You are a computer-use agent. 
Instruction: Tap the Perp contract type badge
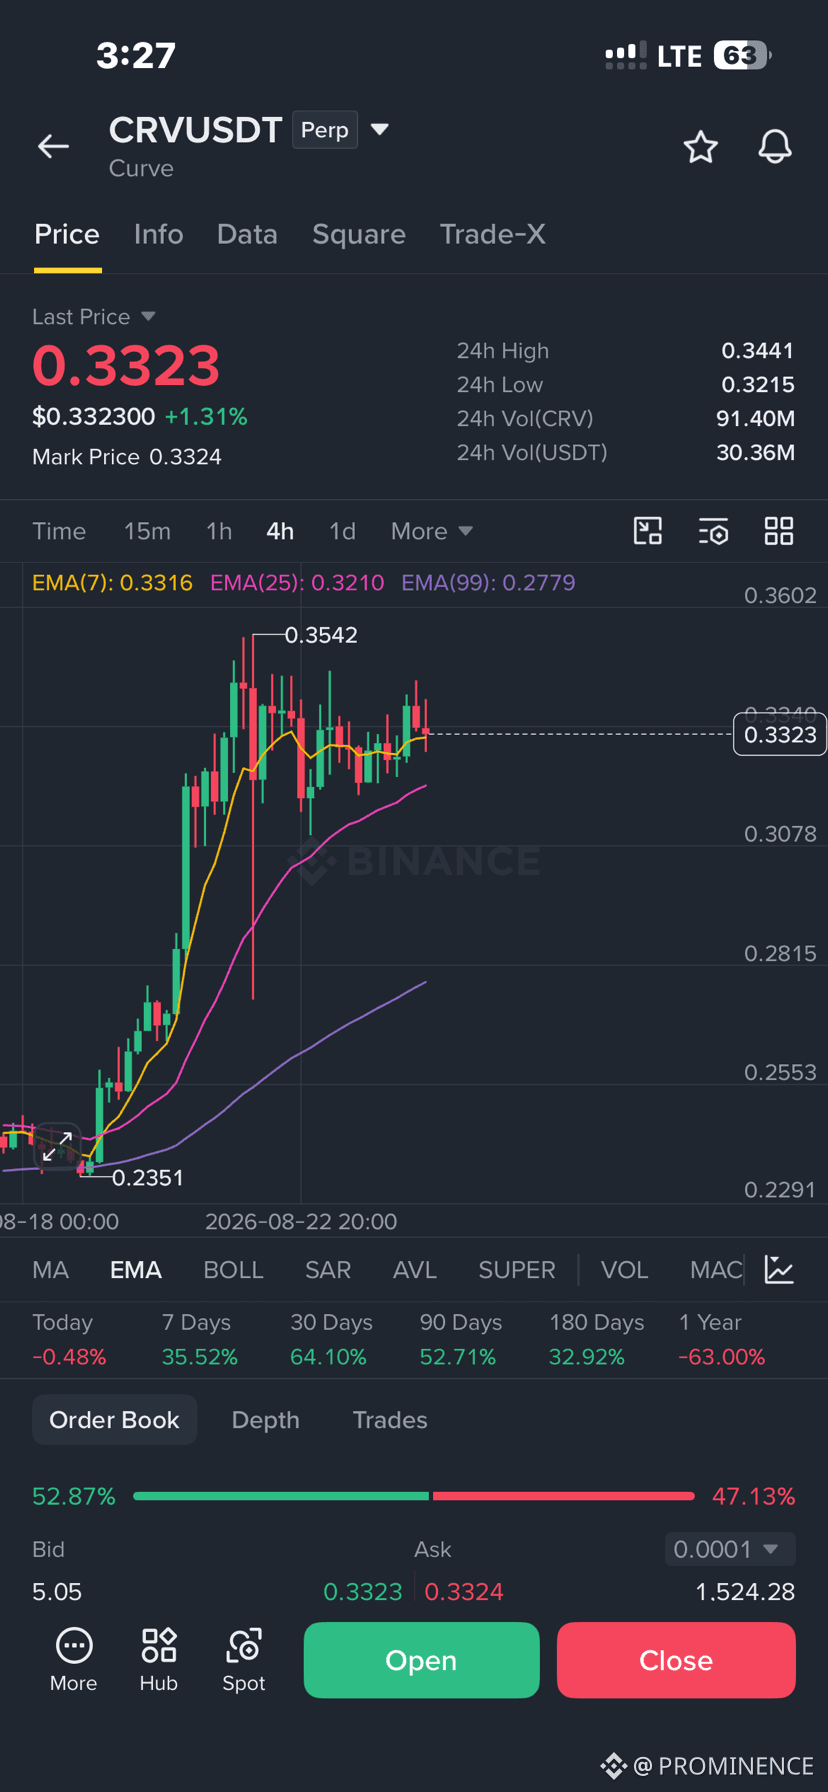click(x=325, y=130)
